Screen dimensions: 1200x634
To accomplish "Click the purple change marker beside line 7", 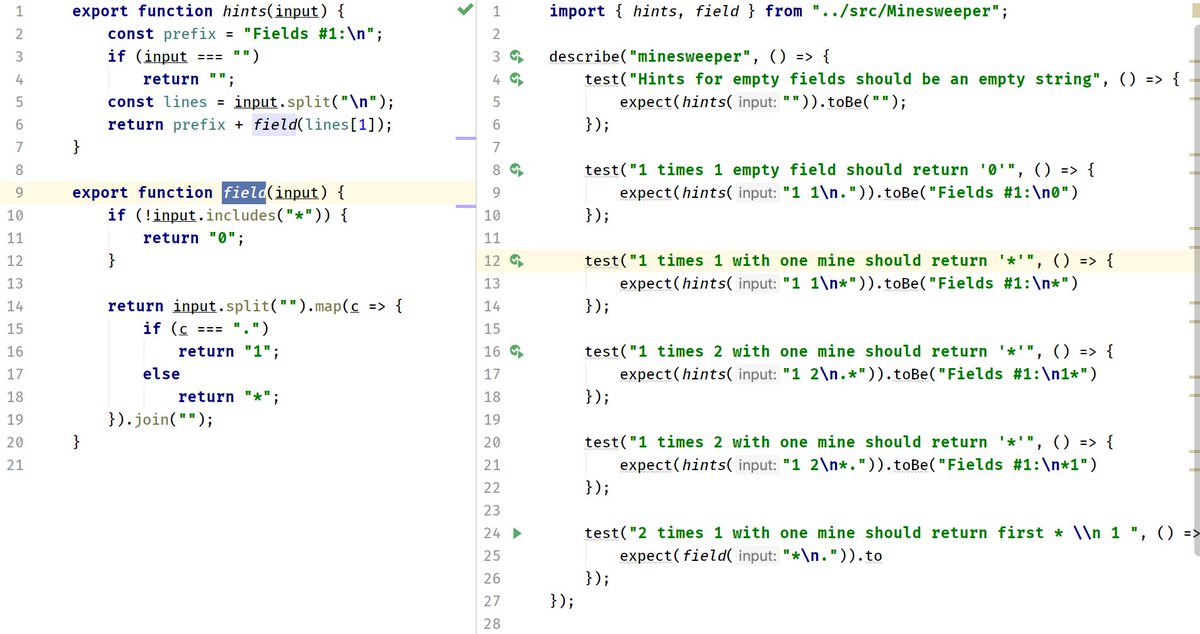I will point(465,140).
